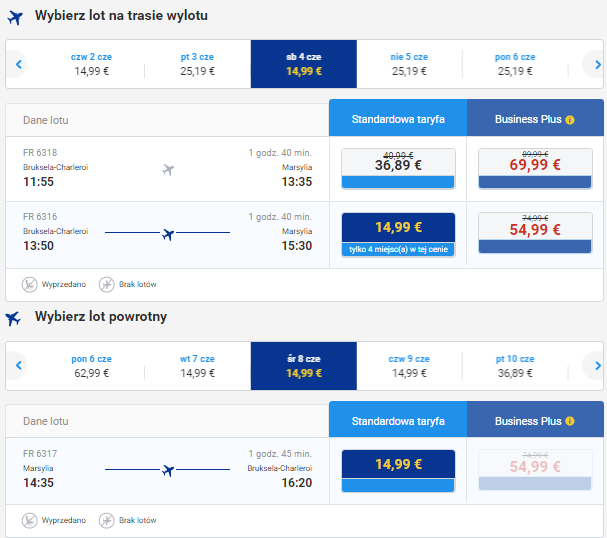
Task: Choose 69,99 € Business Plus fare for FR 6318
Action: 535,168
